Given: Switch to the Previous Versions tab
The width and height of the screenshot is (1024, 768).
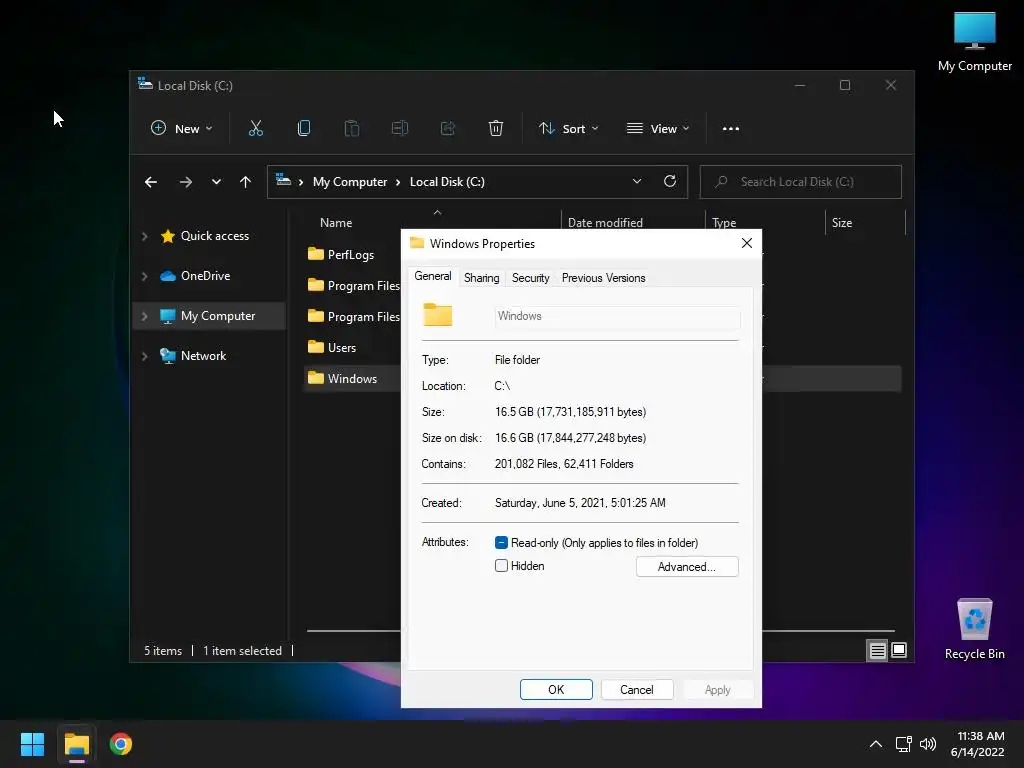Looking at the screenshot, I should tap(603, 278).
